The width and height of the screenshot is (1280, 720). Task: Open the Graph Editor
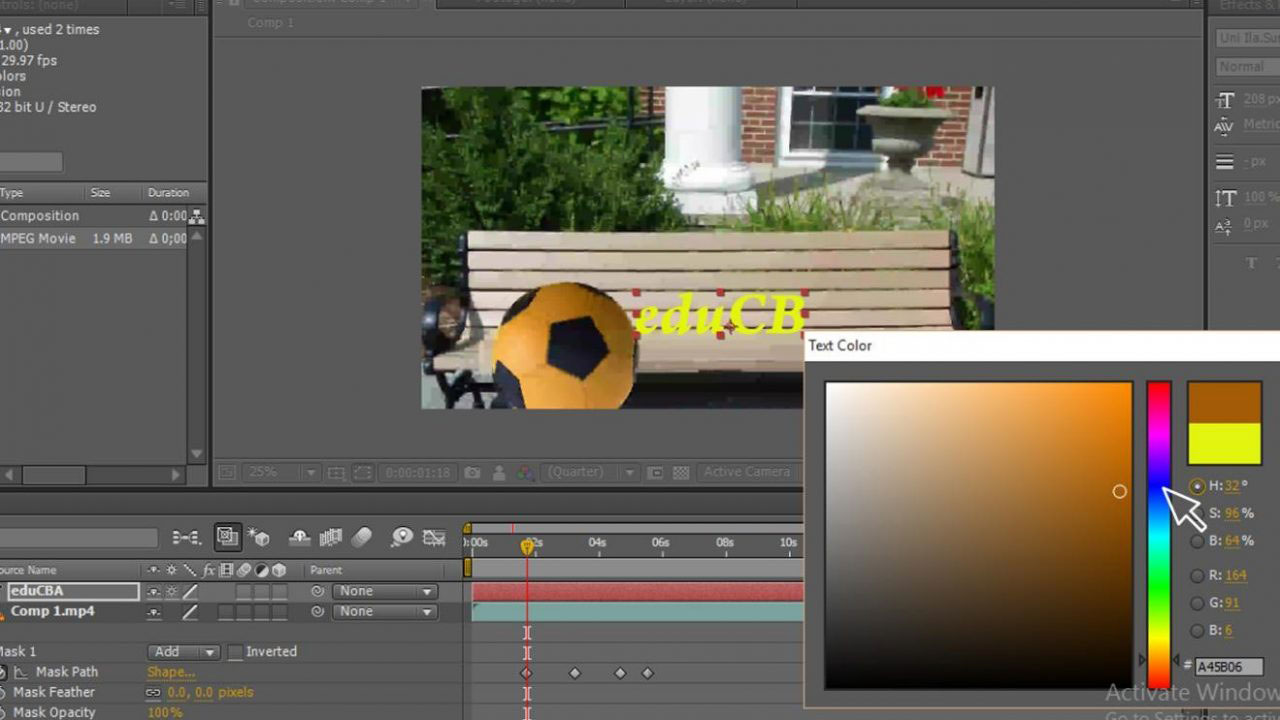point(434,537)
